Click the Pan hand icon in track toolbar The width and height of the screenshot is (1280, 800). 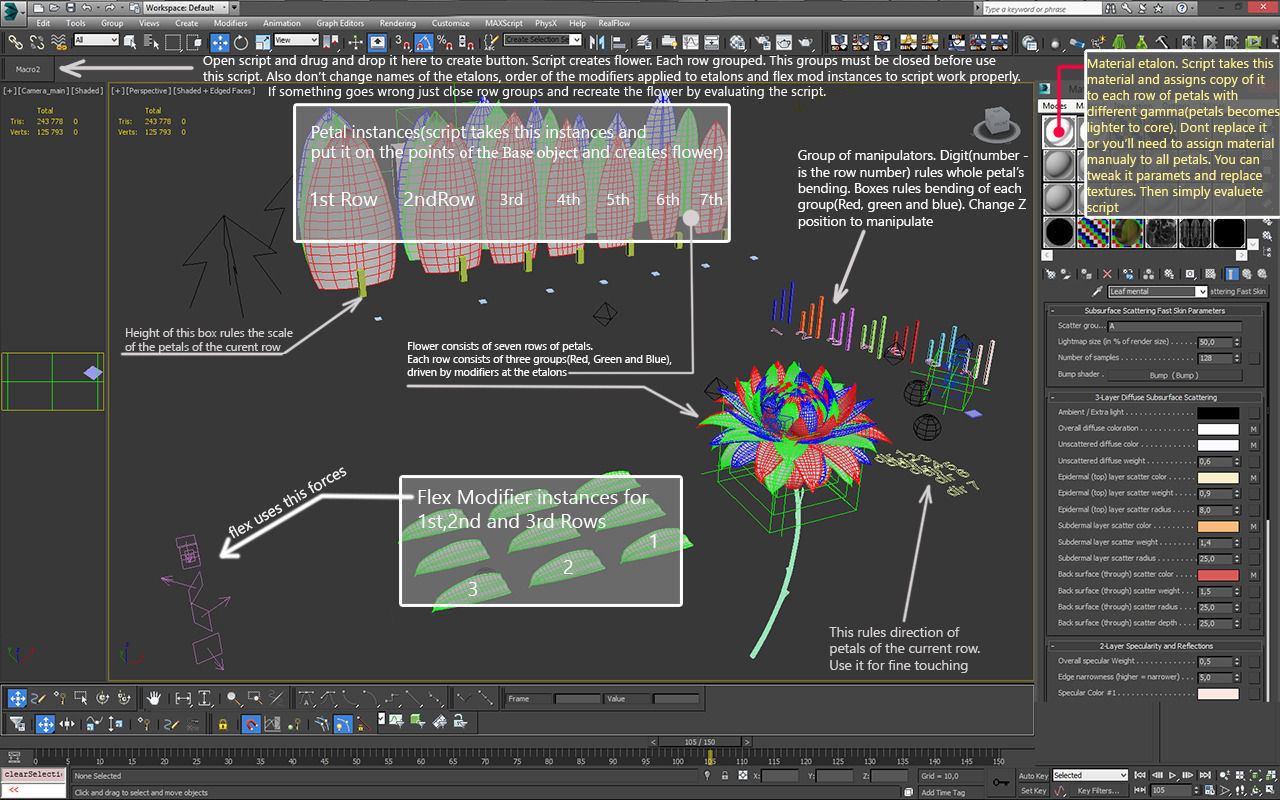pyautogui.click(x=155, y=698)
